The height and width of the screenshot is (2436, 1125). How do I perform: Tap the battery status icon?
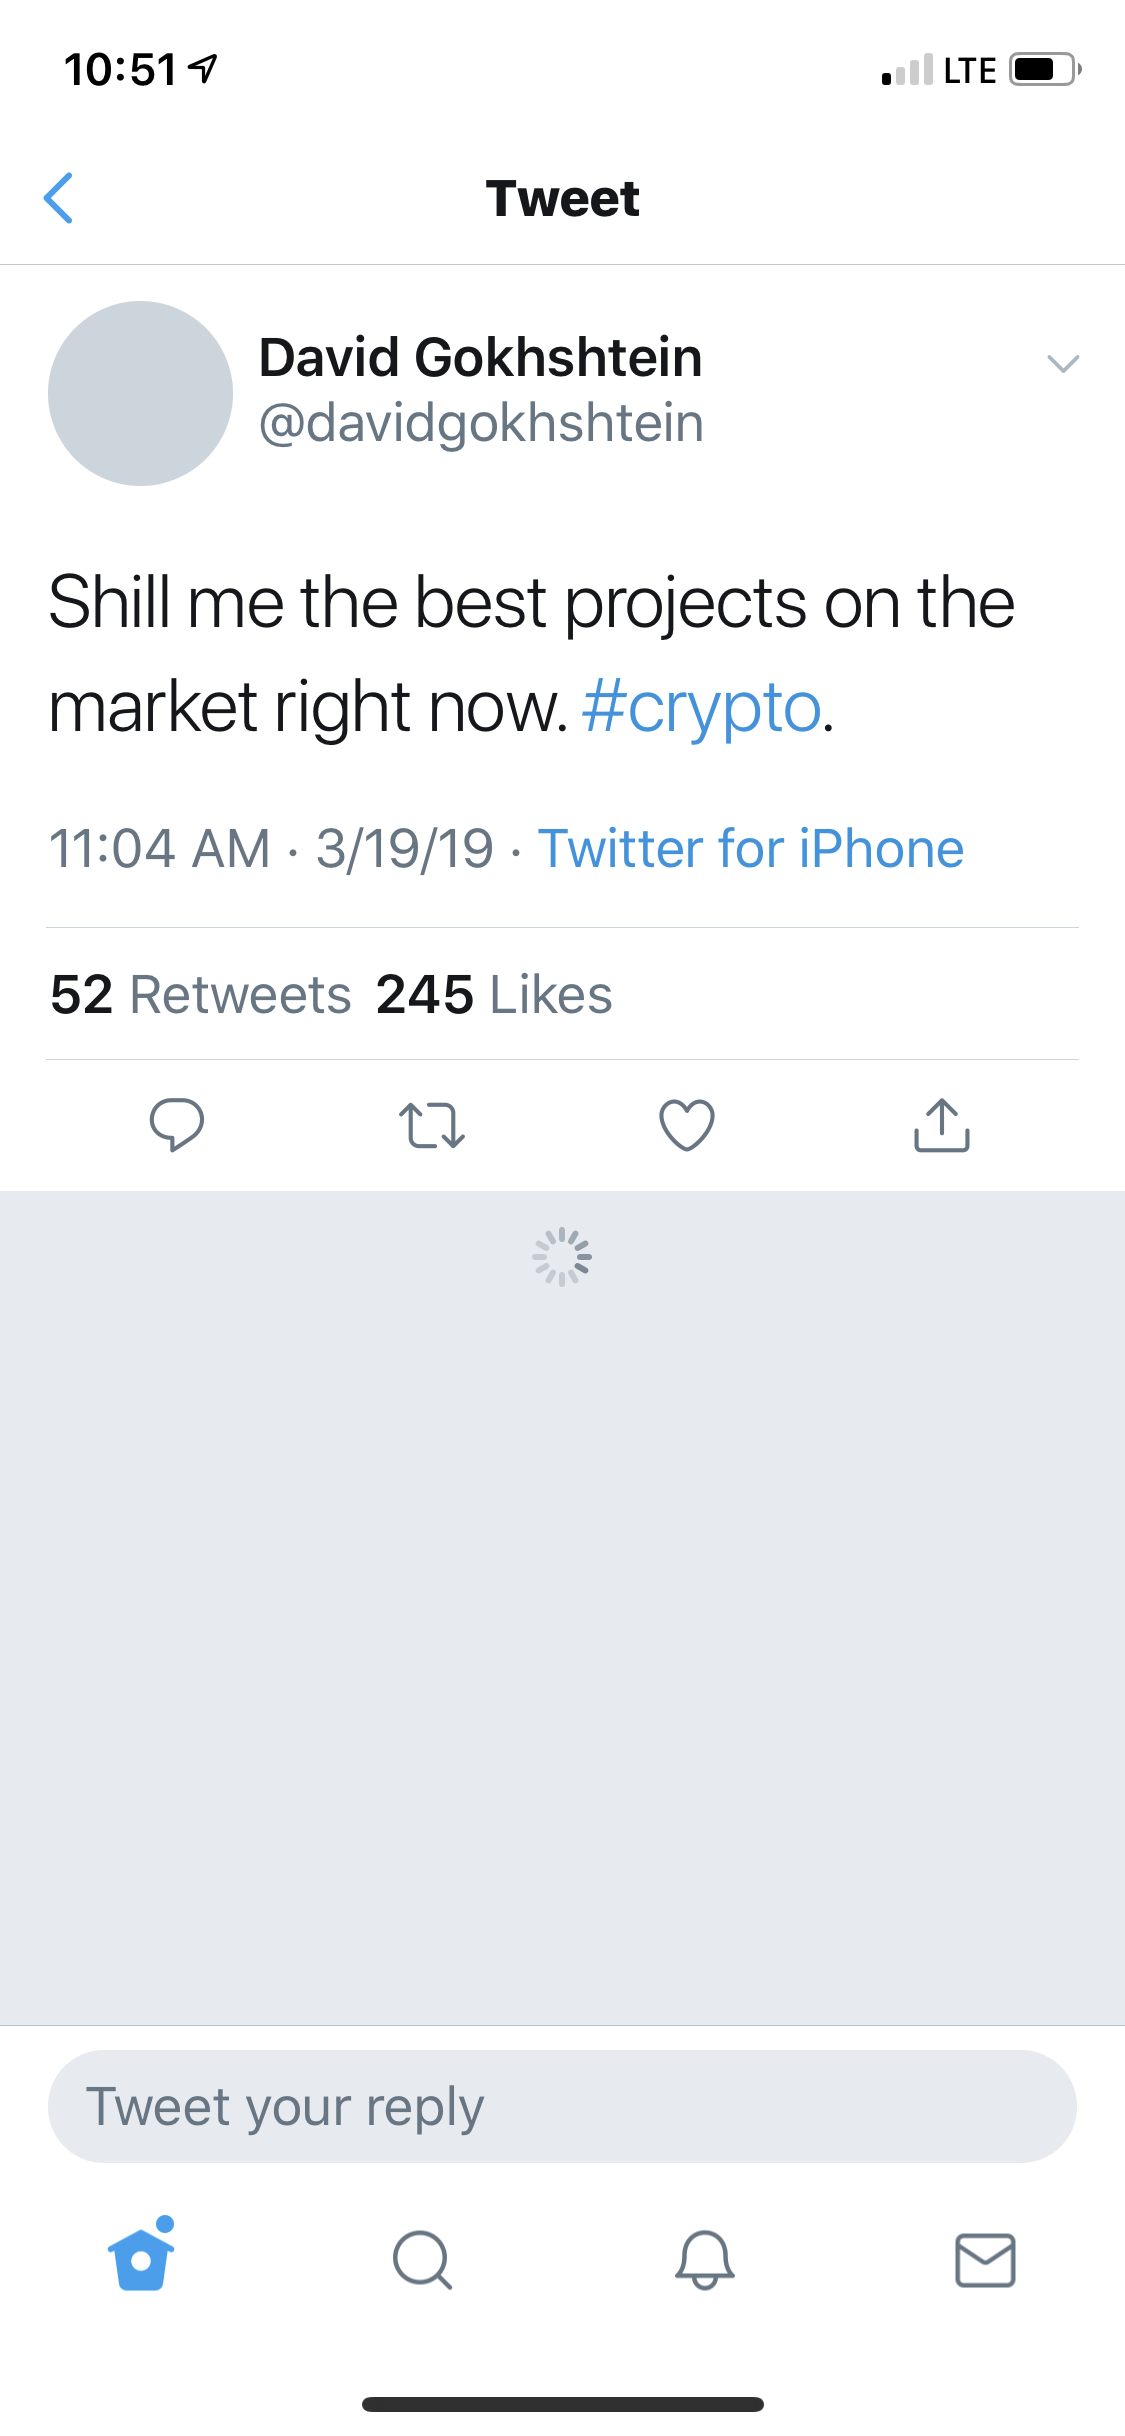[x=1044, y=70]
